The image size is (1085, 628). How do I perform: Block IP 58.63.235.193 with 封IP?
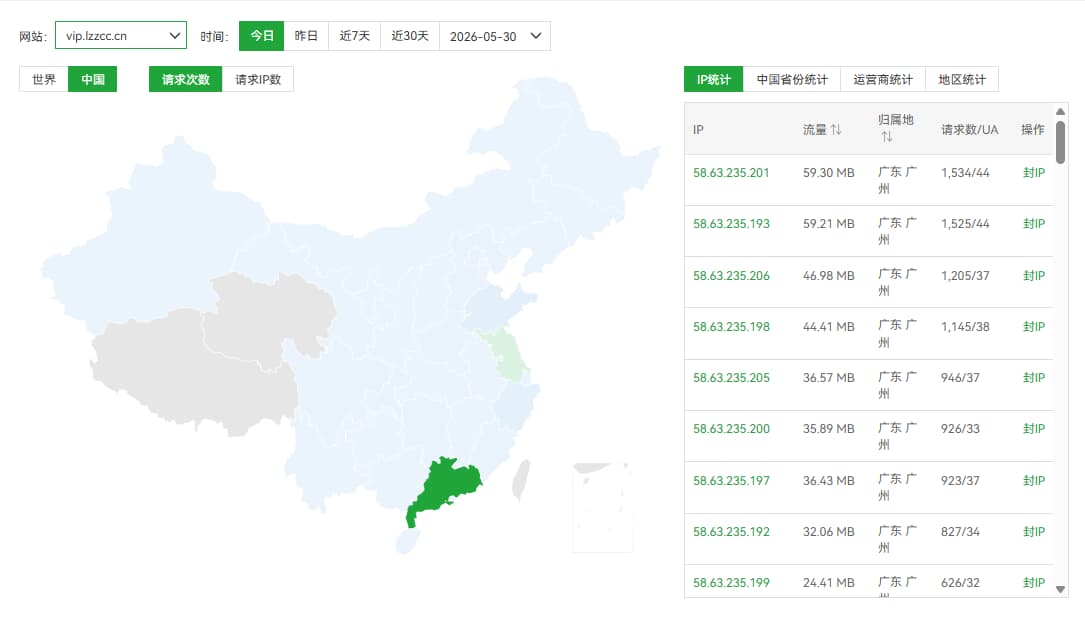tap(1034, 224)
